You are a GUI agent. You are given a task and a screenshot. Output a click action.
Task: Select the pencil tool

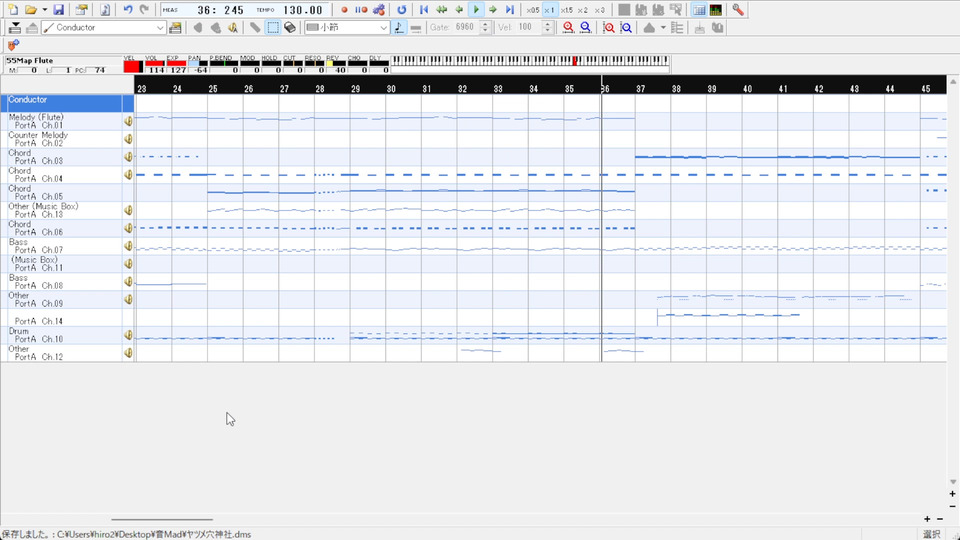coord(255,28)
